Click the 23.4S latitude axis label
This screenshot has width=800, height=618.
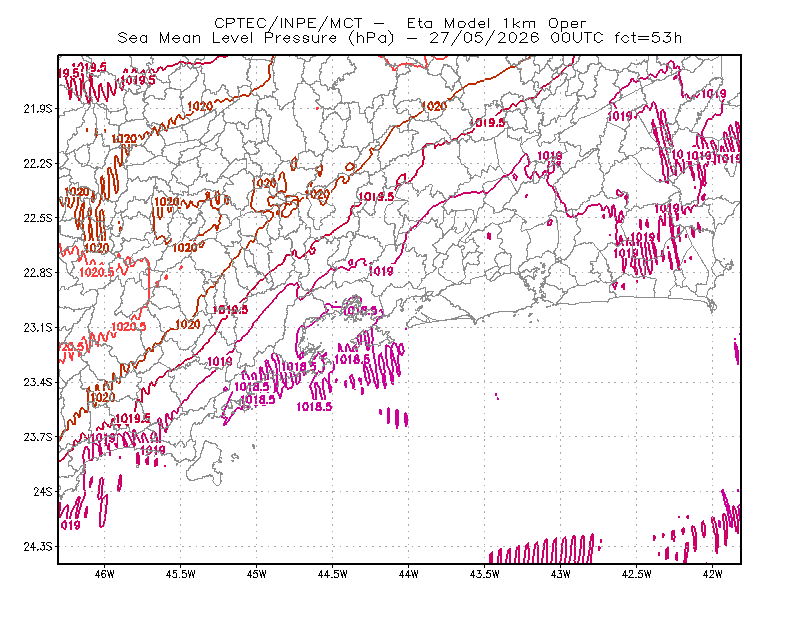click(38, 382)
